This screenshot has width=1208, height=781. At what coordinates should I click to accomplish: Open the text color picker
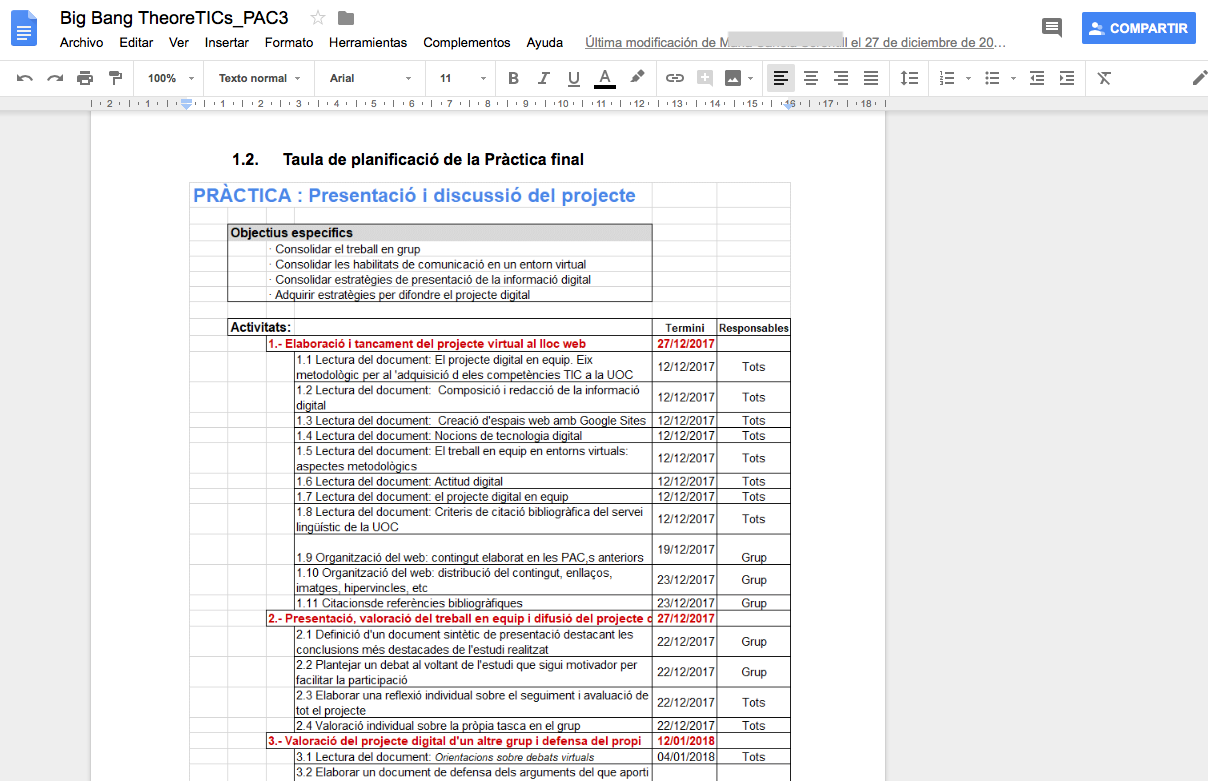tap(604, 78)
